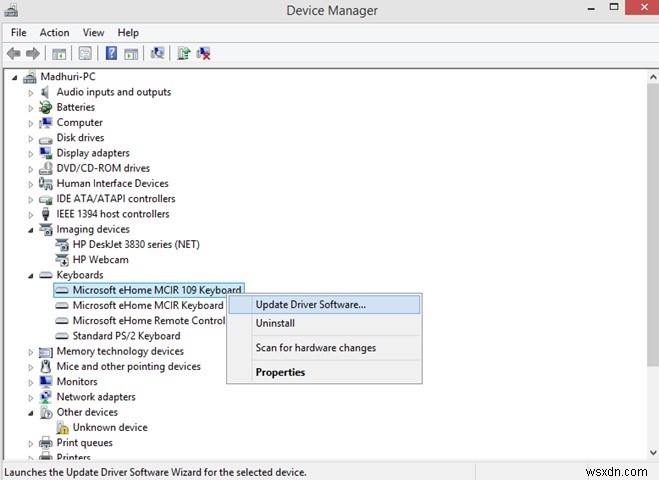Select the Unknown device entry
This screenshot has height=482, width=659.
tap(110, 427)
